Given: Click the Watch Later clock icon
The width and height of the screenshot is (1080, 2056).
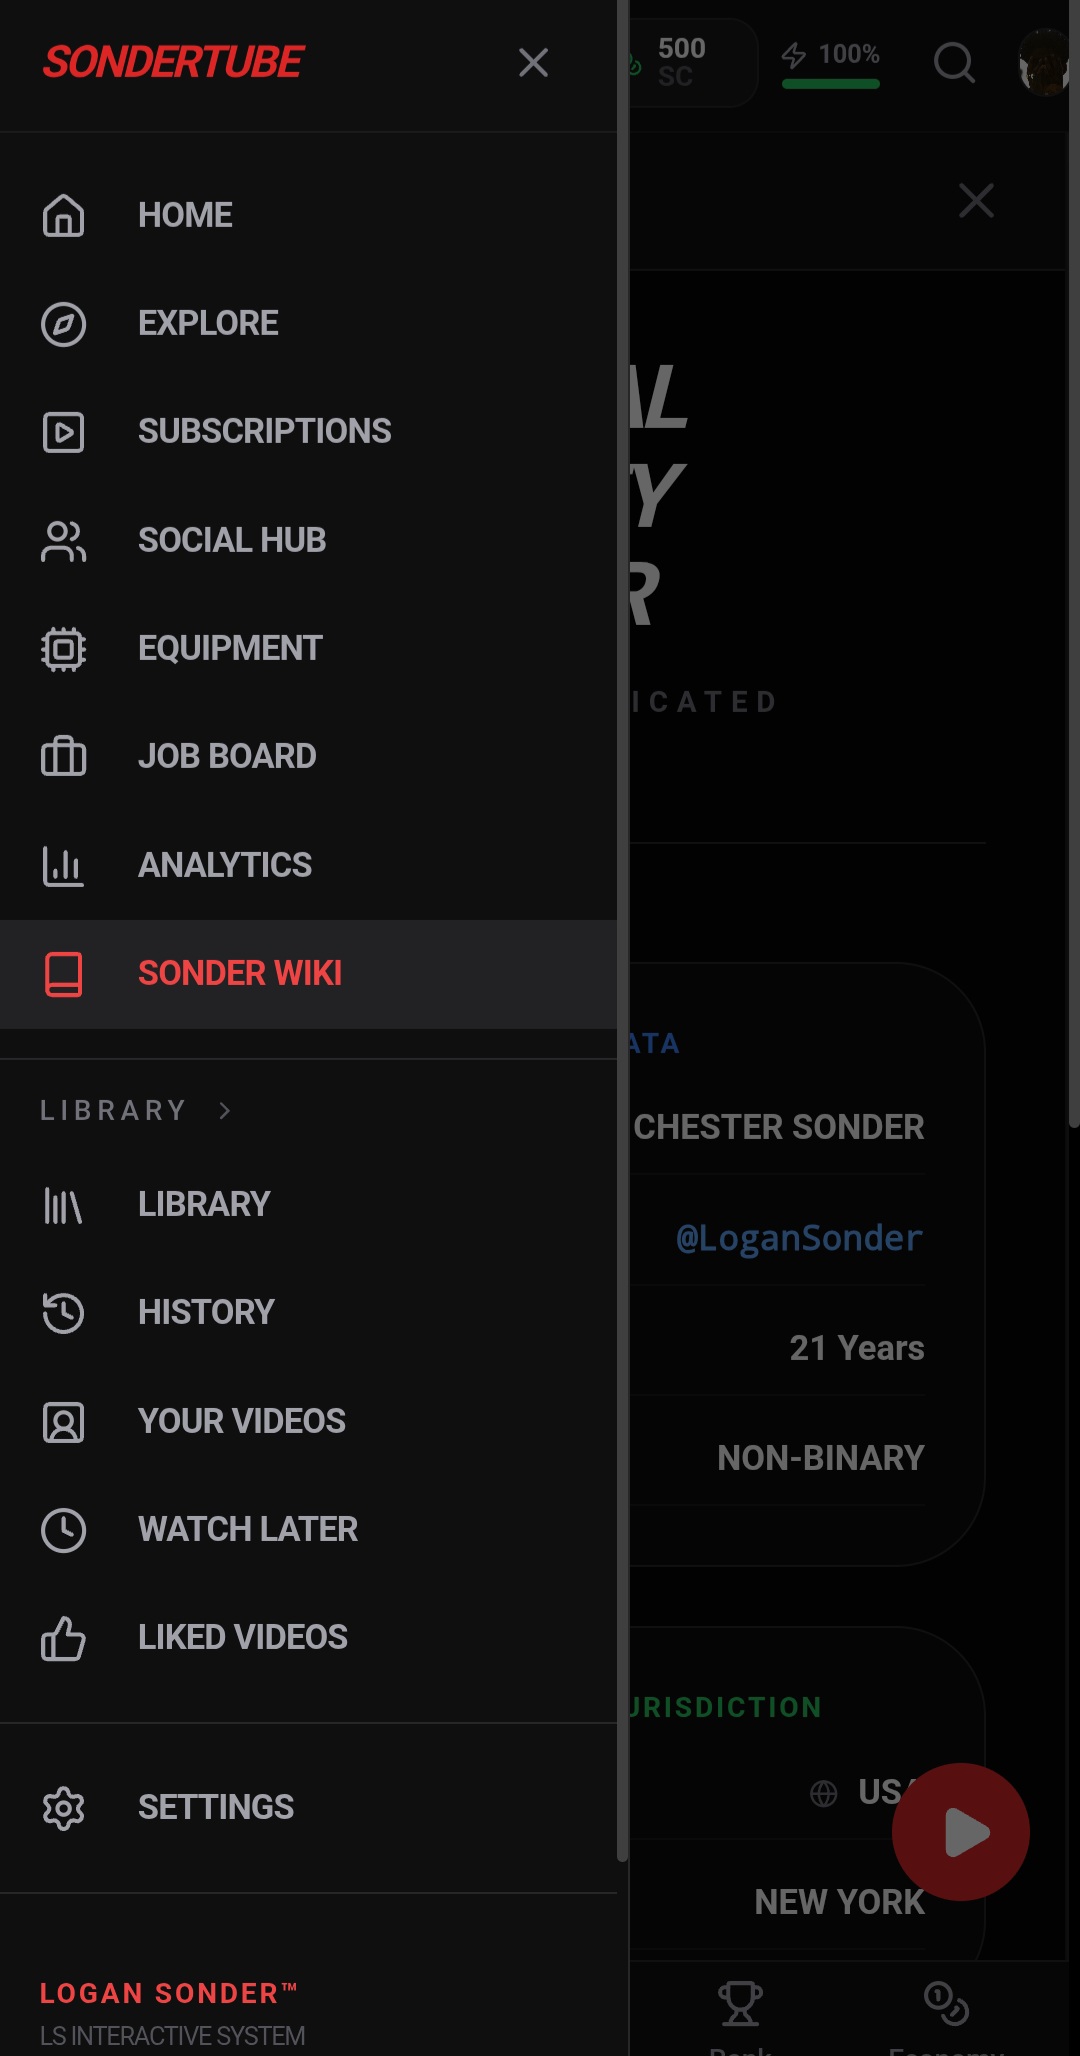Looking at the screenshot, I should [x=63, y=1529].
